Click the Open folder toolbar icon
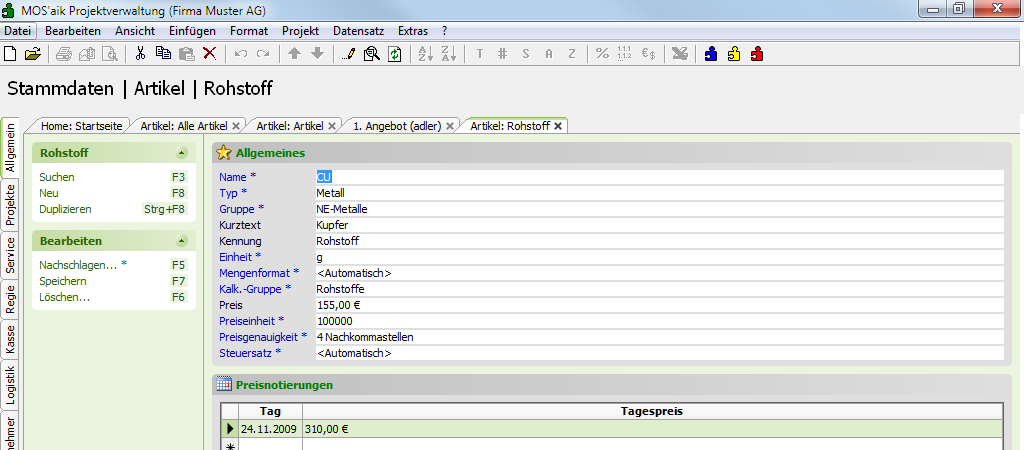The height and width of the screenshot is (450, 1024). 33,54
